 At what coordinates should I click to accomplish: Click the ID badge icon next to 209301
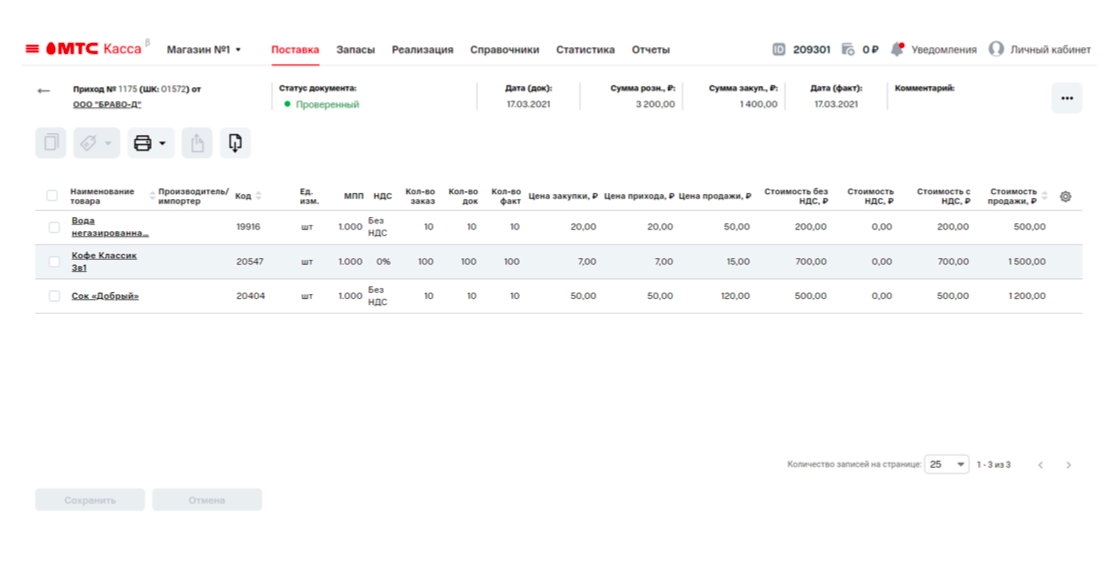(x=779, y=49)
